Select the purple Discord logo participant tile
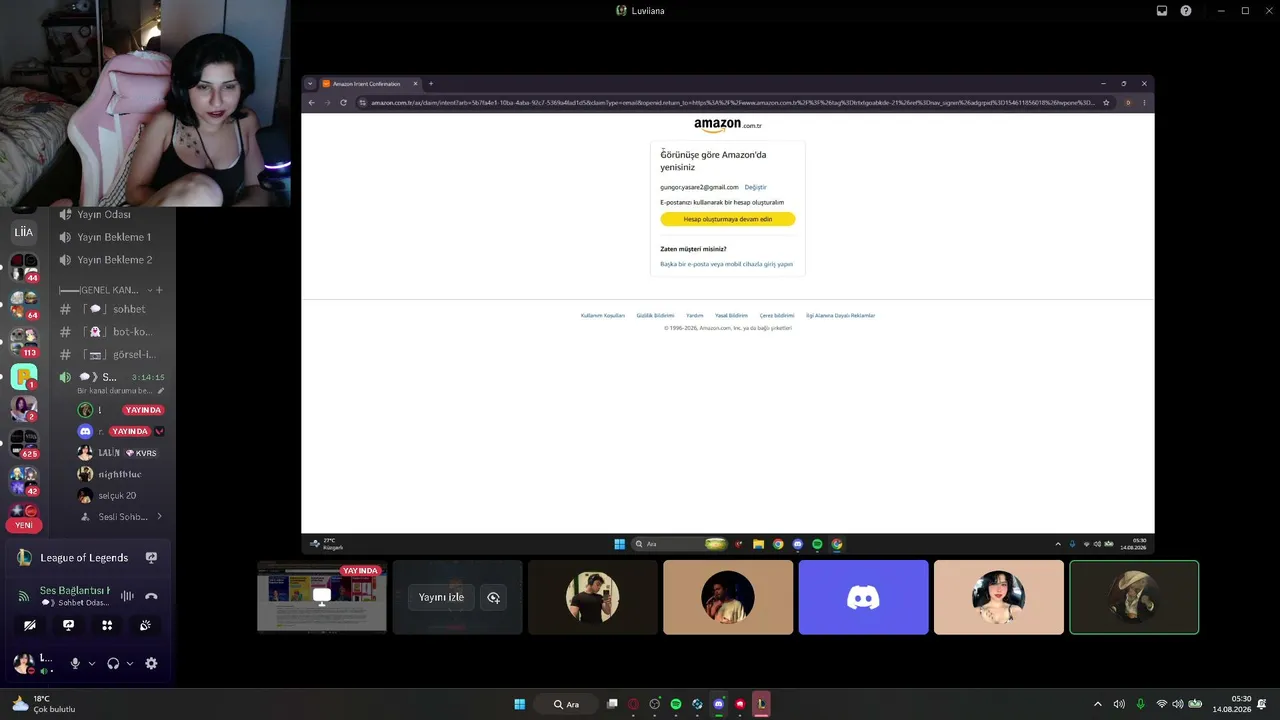Image resolution: width=1280 pixels, height=720 pixels. [863, 597]
